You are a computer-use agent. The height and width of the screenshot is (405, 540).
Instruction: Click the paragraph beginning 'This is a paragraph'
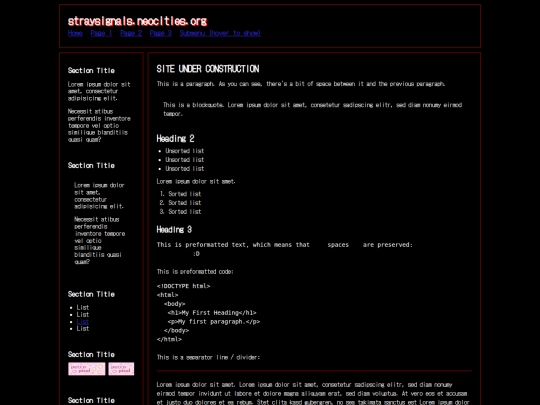point(301,84)
